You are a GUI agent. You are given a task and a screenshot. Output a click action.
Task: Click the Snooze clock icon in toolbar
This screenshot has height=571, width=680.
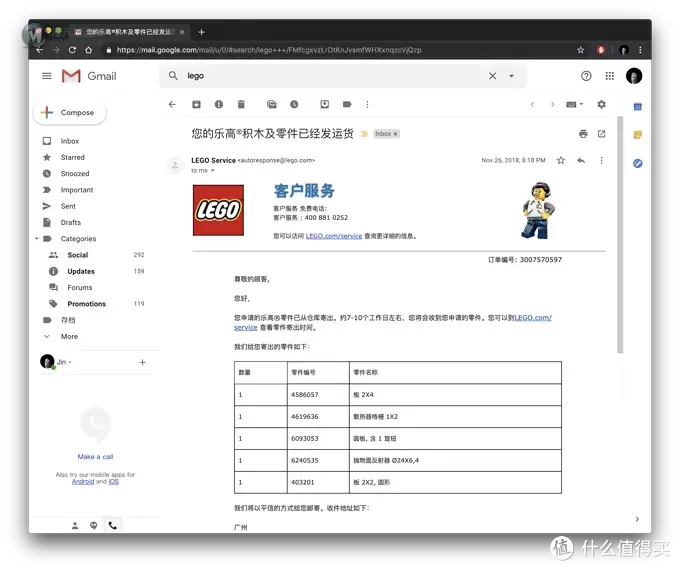tap(294, 104)
